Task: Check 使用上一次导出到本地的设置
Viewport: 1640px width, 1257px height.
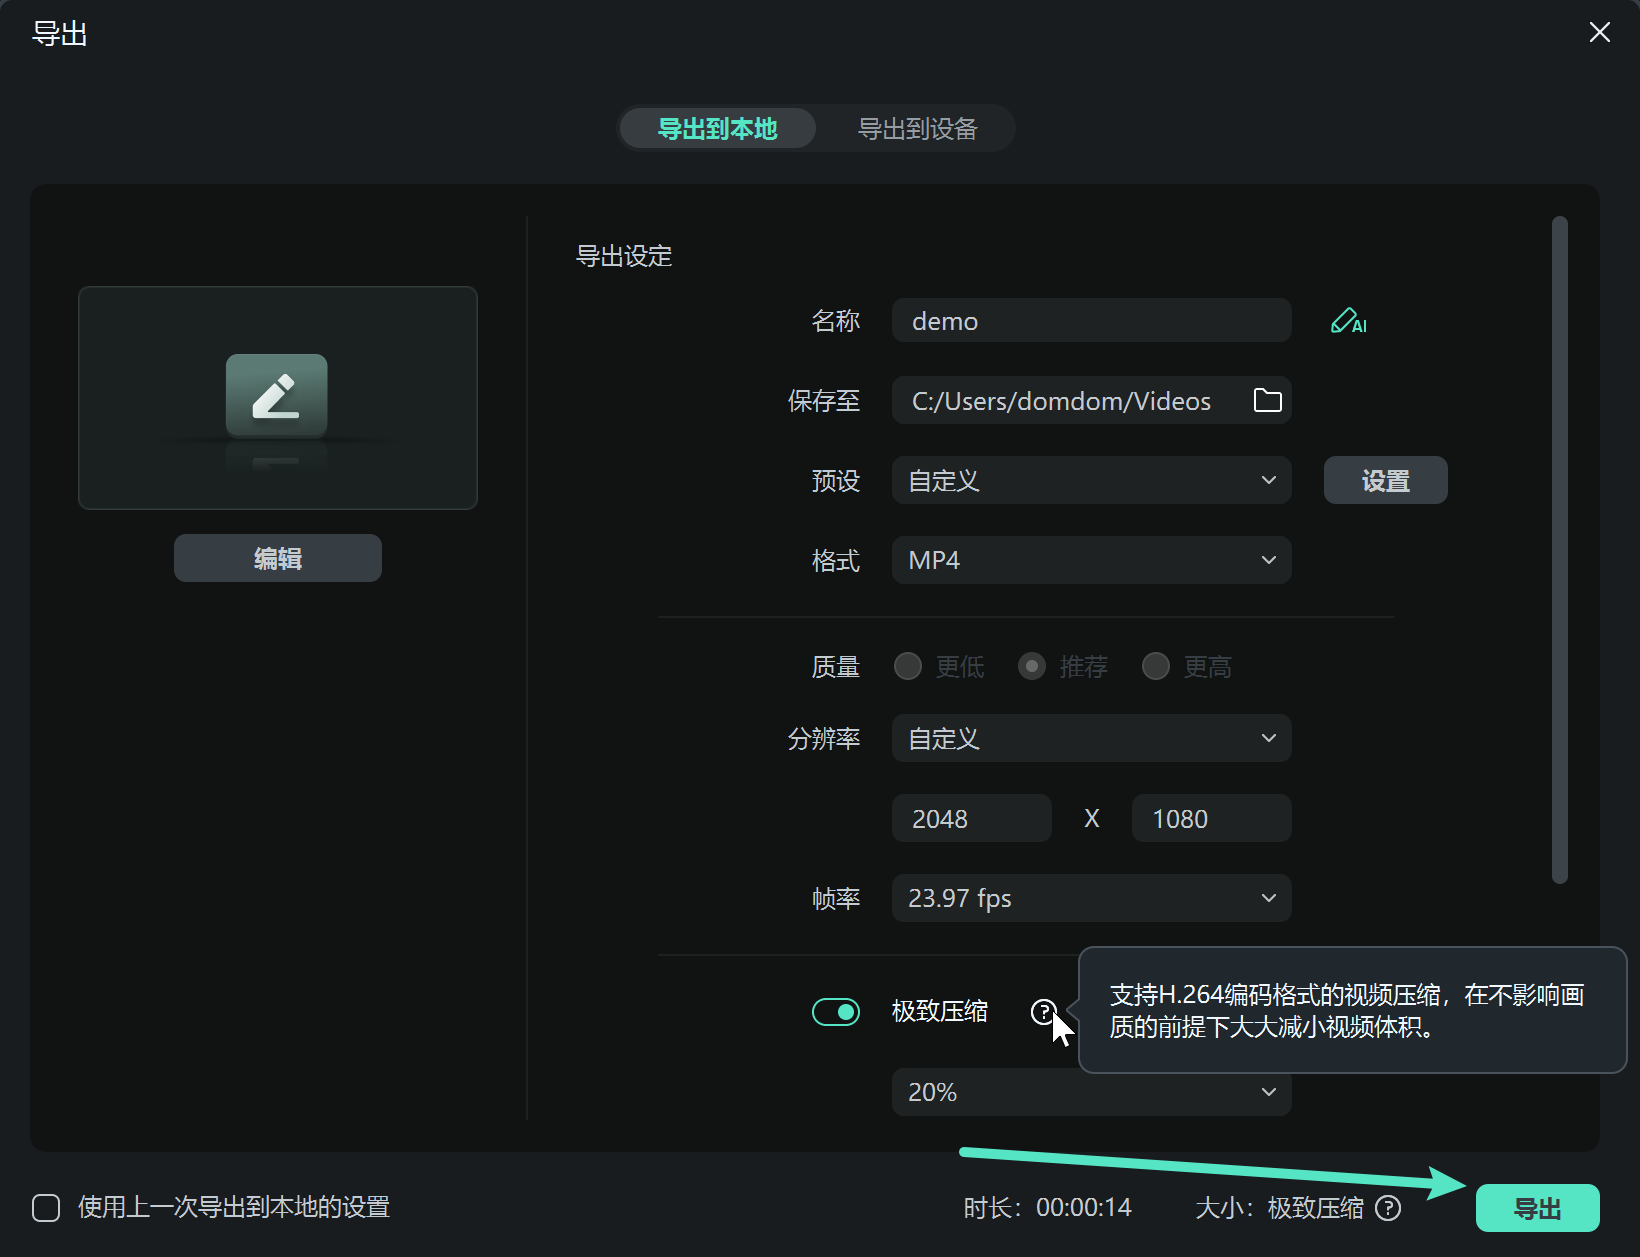Action: (x=46, y=1208)
